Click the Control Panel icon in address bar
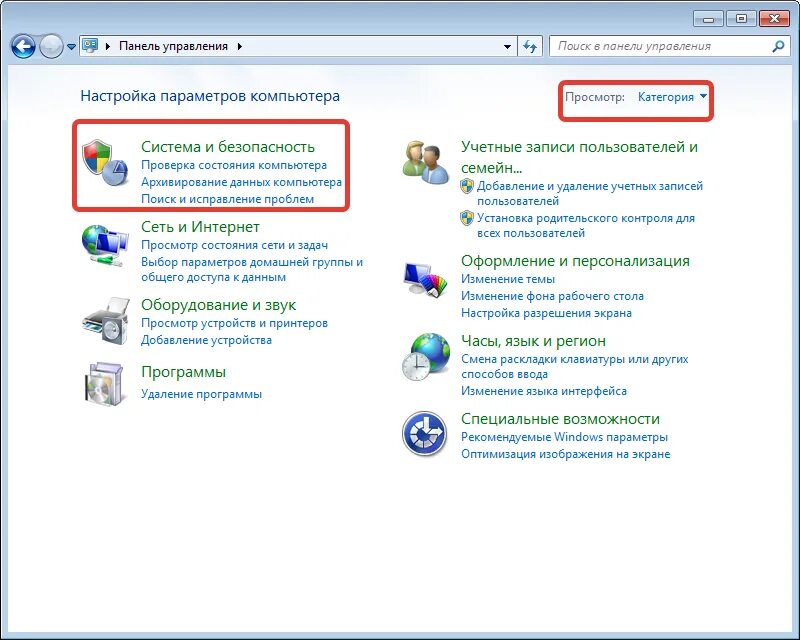Screen dimensions: 800x640 pyautogui.click(x=90, y=46)
